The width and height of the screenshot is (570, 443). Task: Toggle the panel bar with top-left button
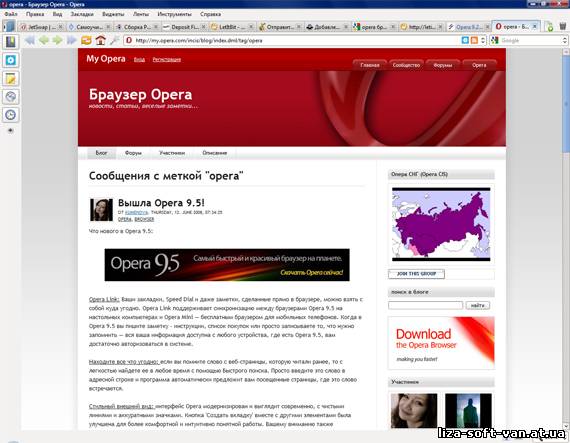click(x=9, y=27)
